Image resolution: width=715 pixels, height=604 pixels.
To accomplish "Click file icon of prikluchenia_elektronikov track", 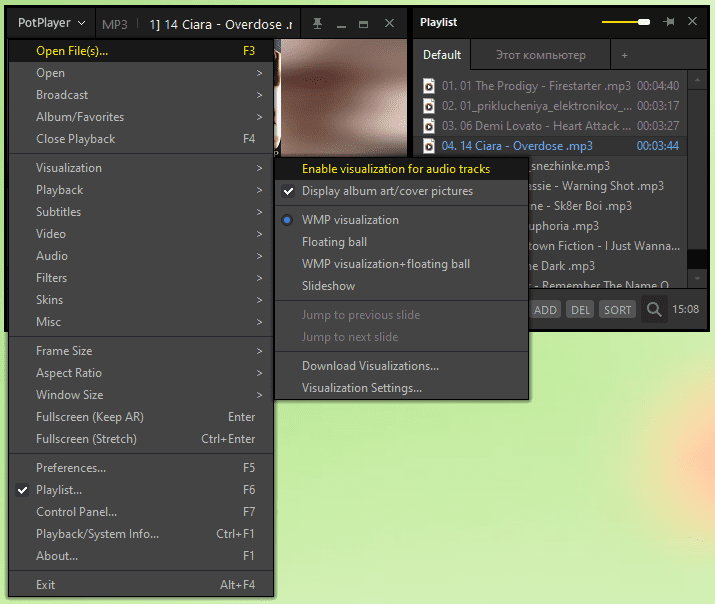I will [x=429, y=106].
